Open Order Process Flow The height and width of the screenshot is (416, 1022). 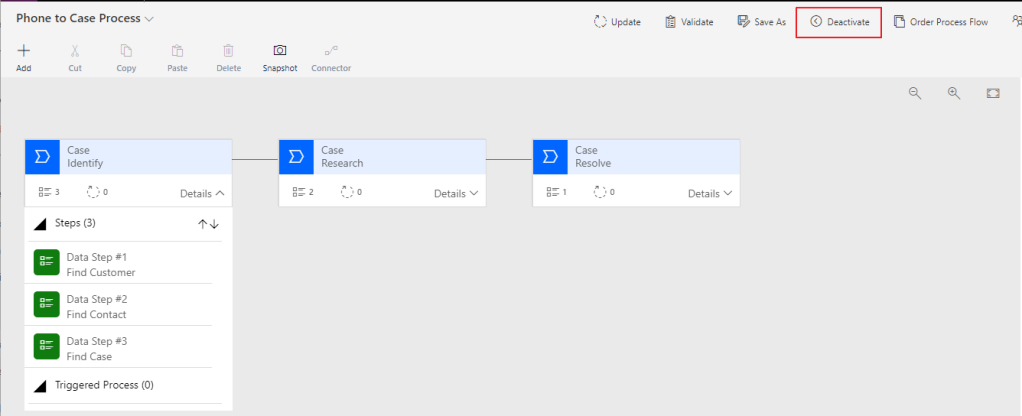[940, 22]
